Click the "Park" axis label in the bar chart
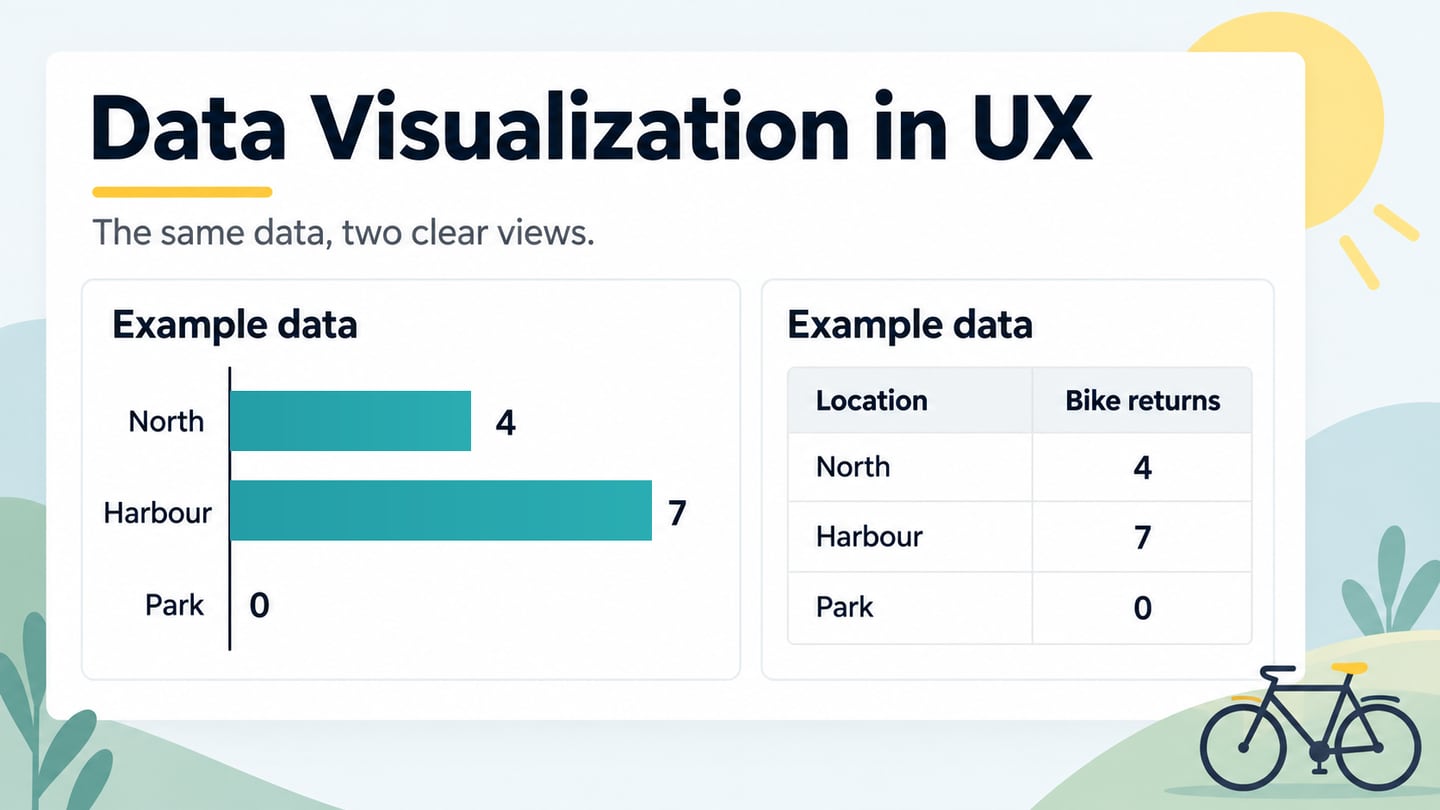Viewport: 1440px width, 810px height. tap(175, 605)
